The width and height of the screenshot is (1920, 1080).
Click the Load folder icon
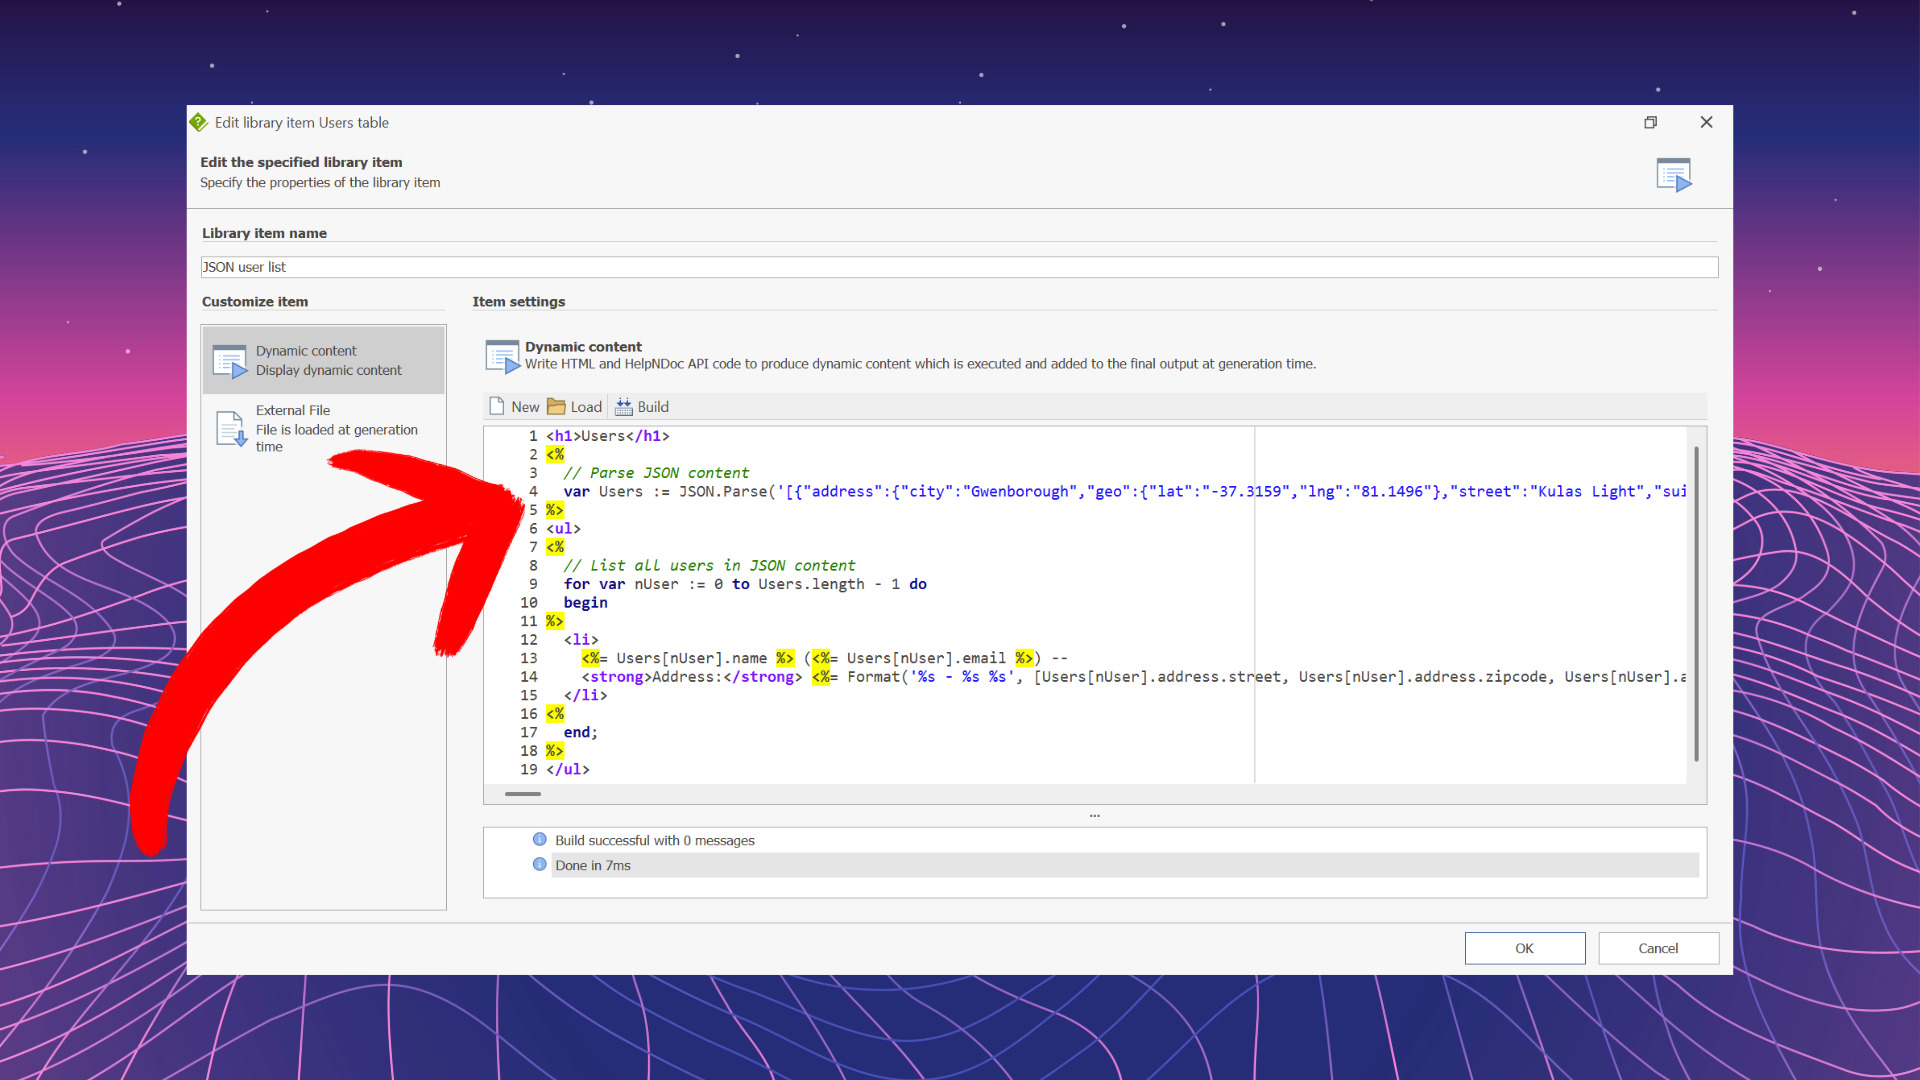pyautogui.click(x=556, y=406)
